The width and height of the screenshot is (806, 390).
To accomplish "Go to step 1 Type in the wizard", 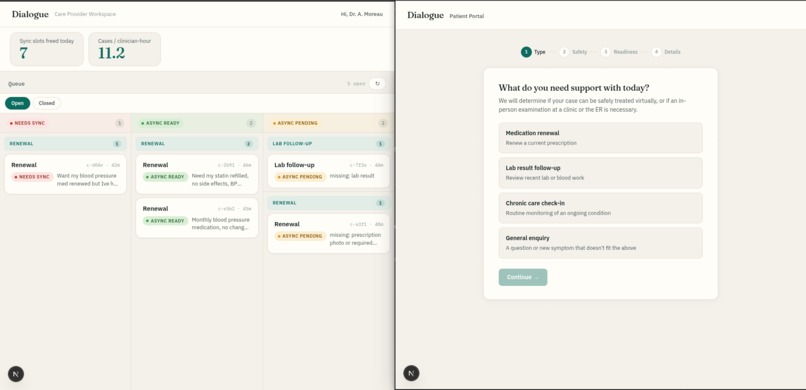I will click(x=533, y=52).
